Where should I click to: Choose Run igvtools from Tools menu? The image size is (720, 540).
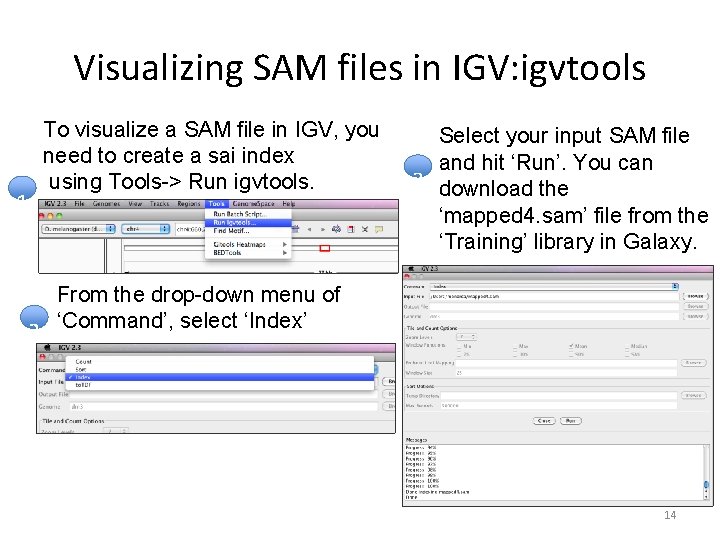(248, 222)
